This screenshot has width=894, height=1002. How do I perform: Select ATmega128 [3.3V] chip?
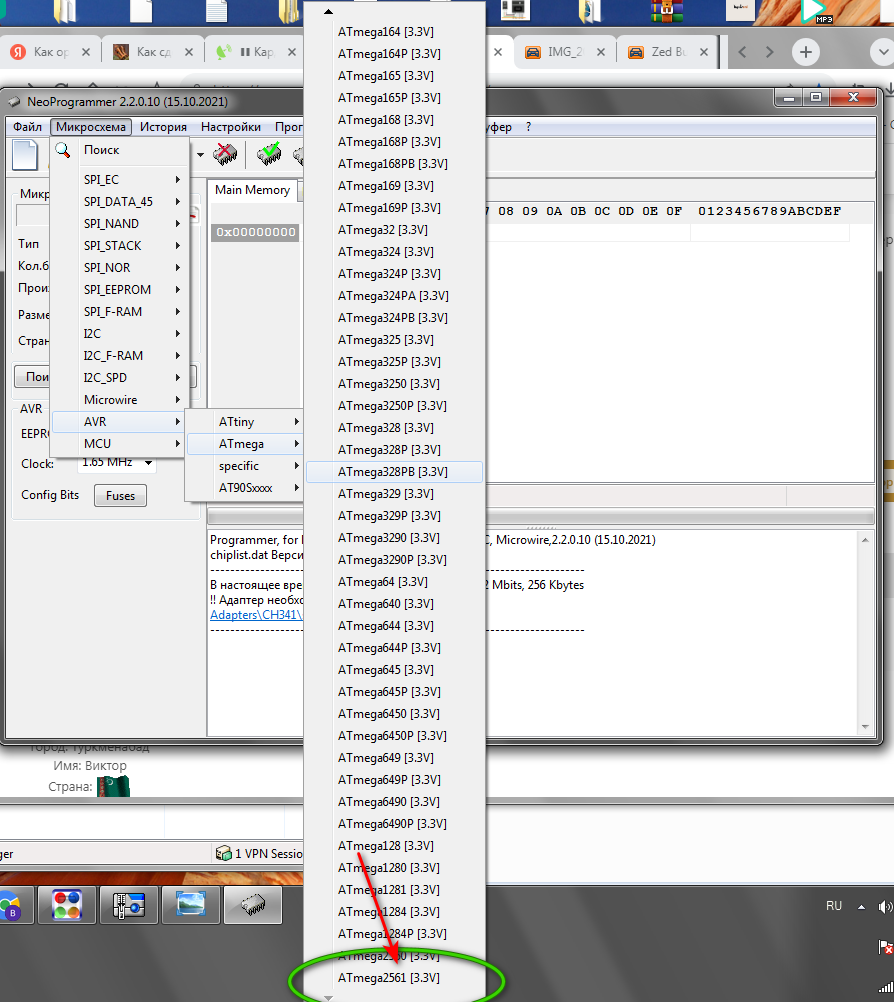coord(387,845)
